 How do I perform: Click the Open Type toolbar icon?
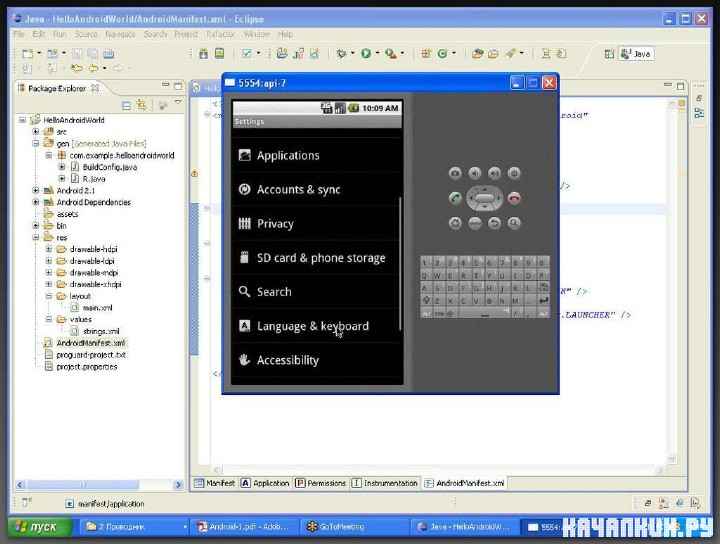[x=478, y=54]
